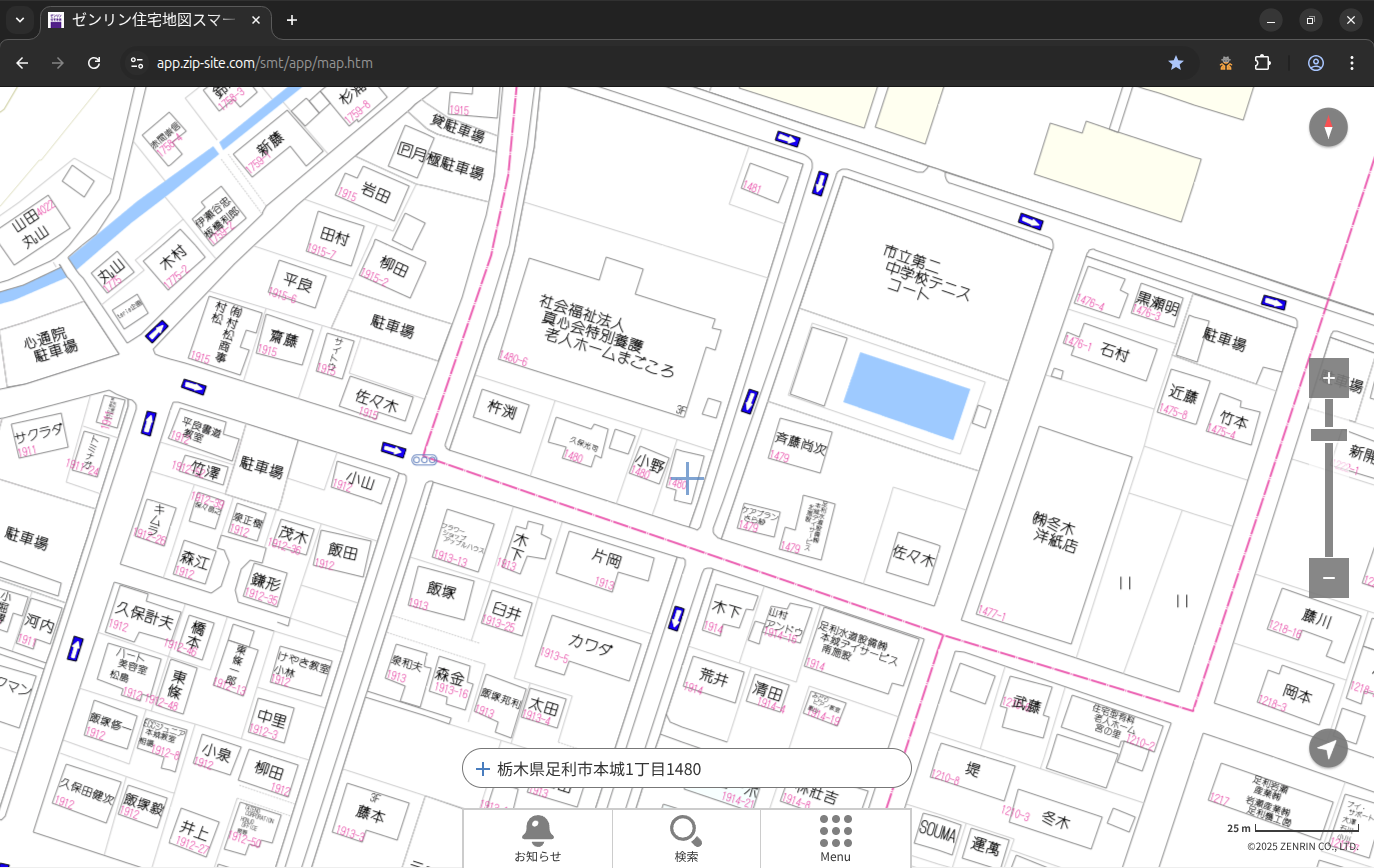This screenshot has height=868, width=1374.
Task: Open the 検索 search function
Action: (x=686, y=838)
